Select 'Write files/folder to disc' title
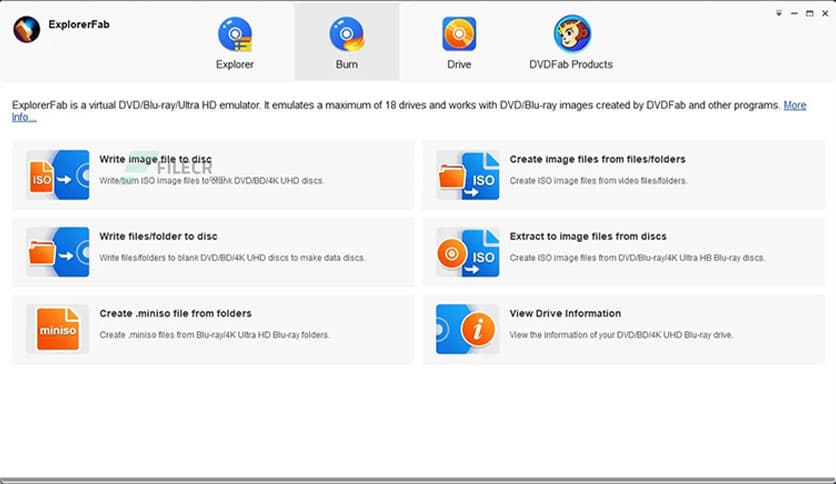The image size is (836, 484). click(158, 236)
